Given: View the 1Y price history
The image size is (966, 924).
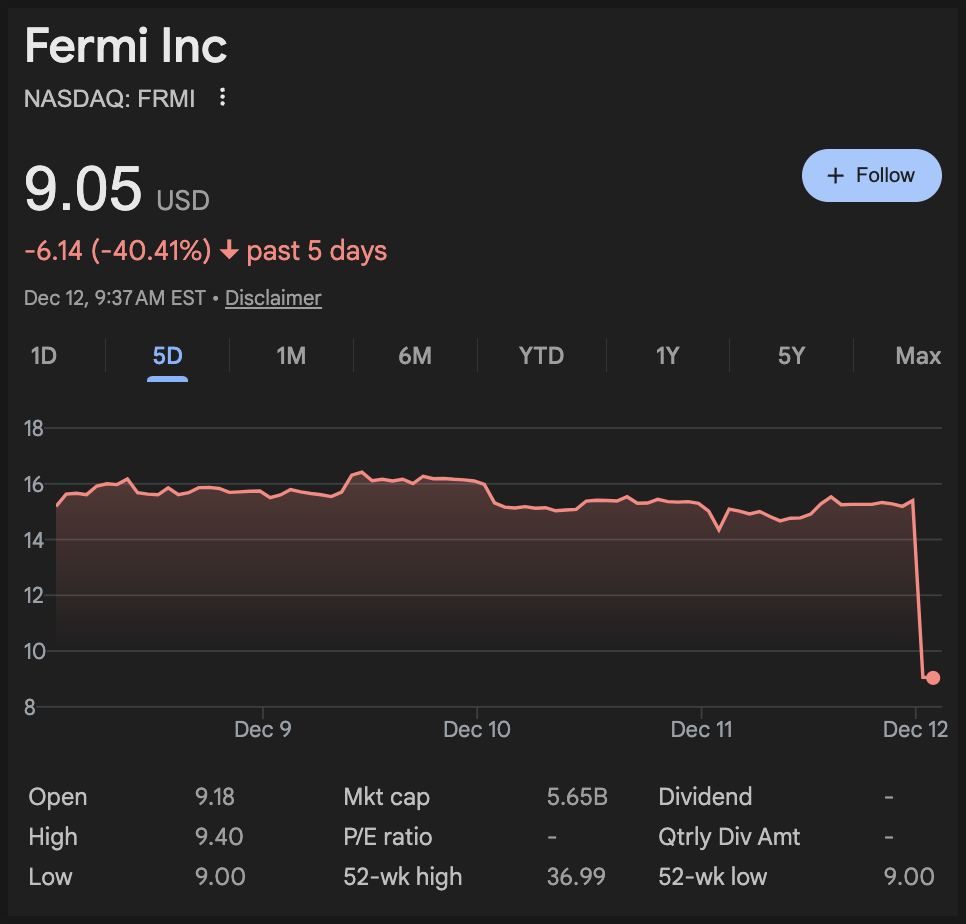Looking at the screenshot, I should (667, 356).
